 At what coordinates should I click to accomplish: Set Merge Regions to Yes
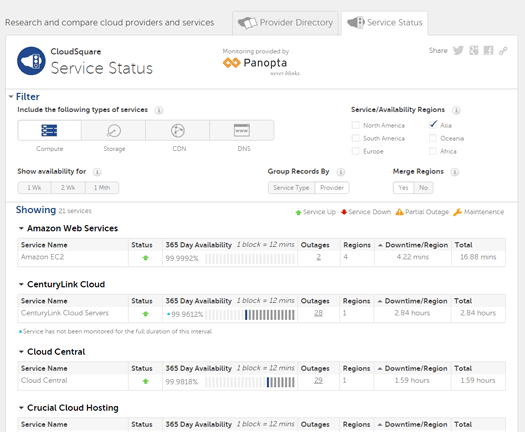click(403, 188)
